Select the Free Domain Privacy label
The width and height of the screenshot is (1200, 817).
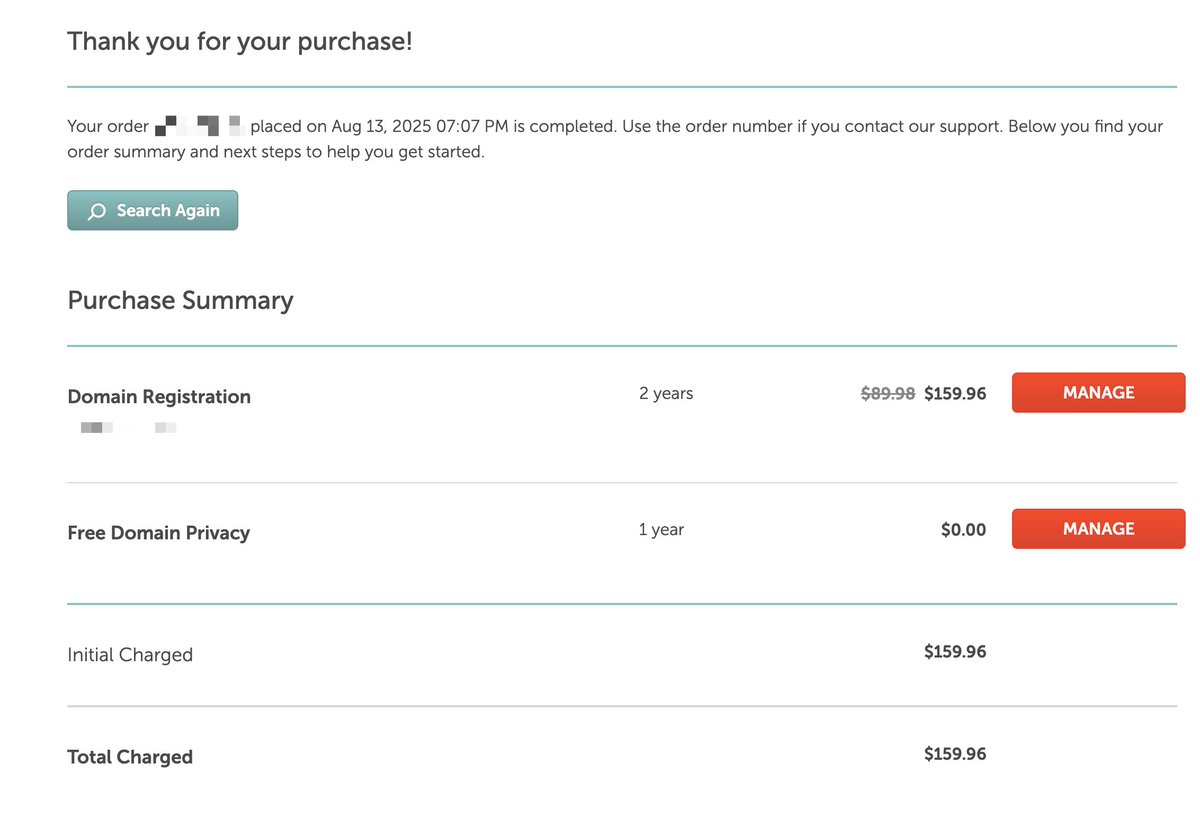158,533
